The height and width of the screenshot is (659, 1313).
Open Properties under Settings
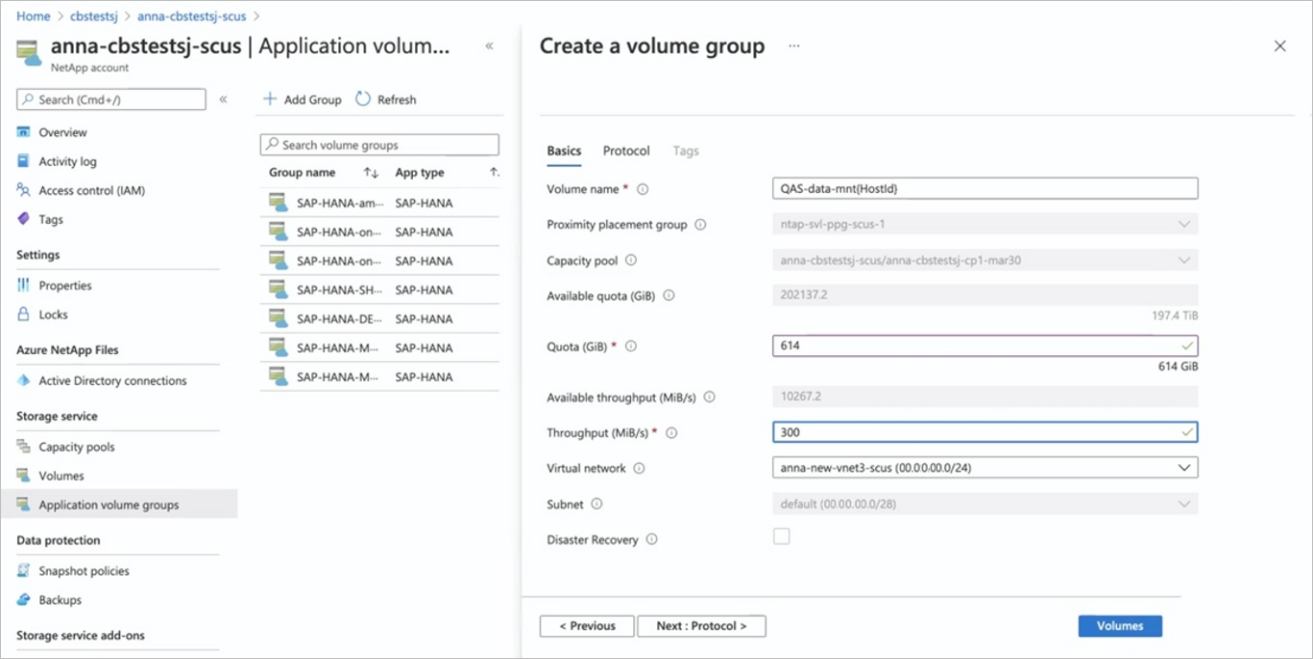(x=65, y=285)
